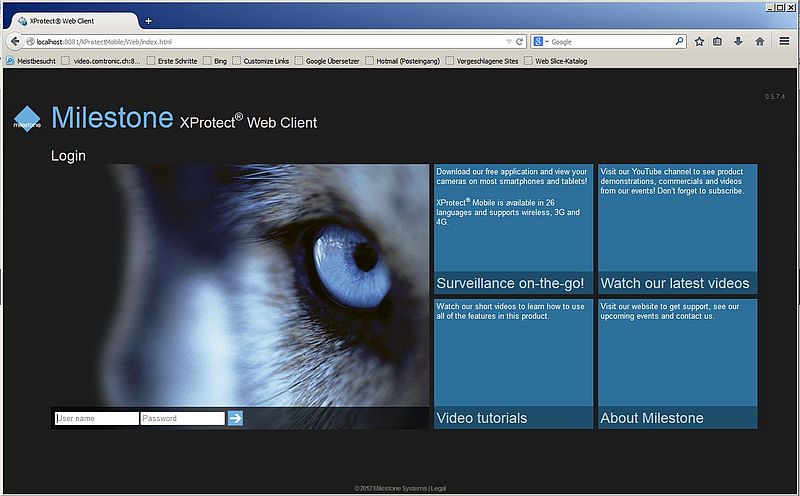This screenshot has height=496, width=800.
Task: Reload the page with refresh icon
Action: pos(519,42)
